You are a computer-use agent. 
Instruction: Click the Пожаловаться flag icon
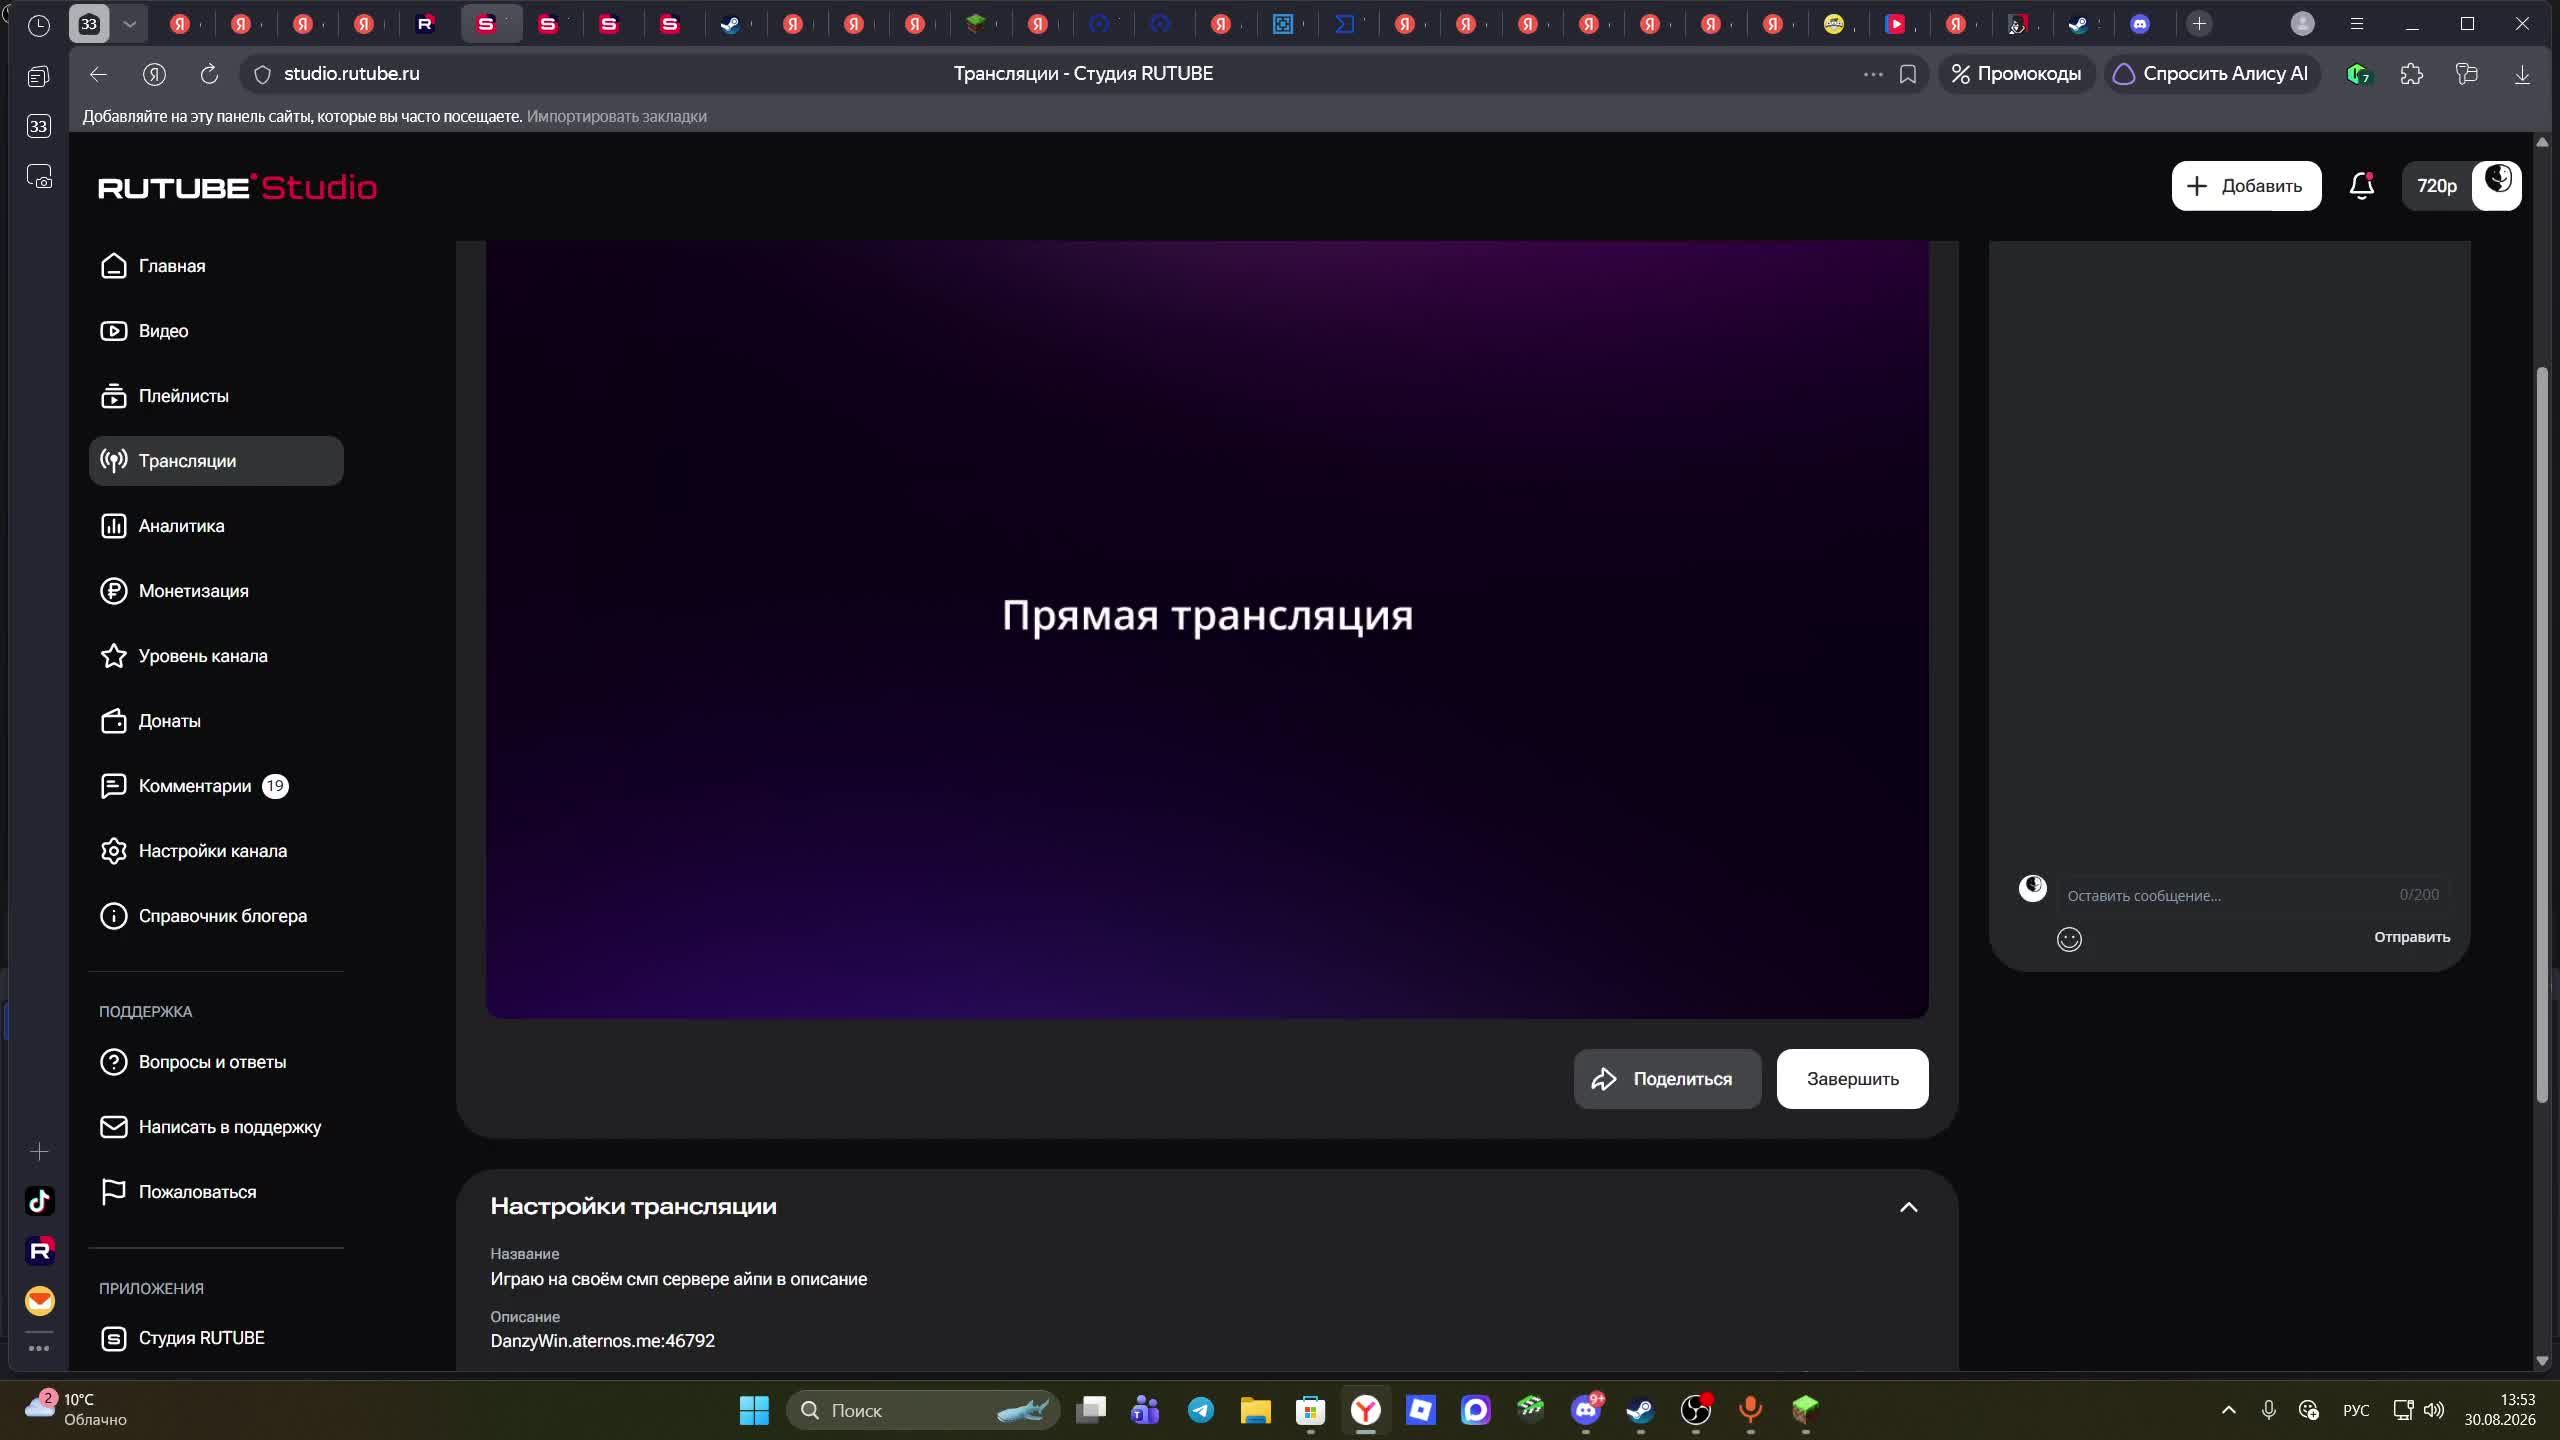tap(114, 1192)
